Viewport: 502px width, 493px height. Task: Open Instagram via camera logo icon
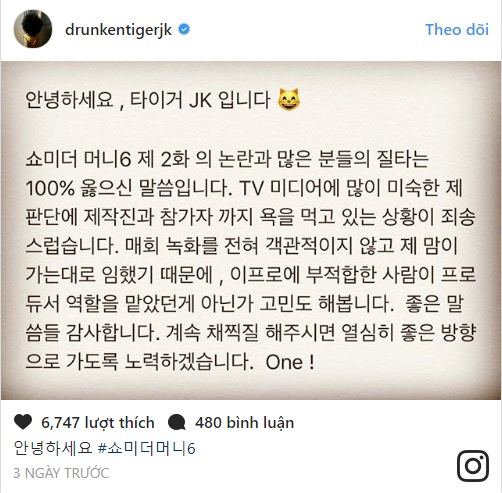pos(473,466)
